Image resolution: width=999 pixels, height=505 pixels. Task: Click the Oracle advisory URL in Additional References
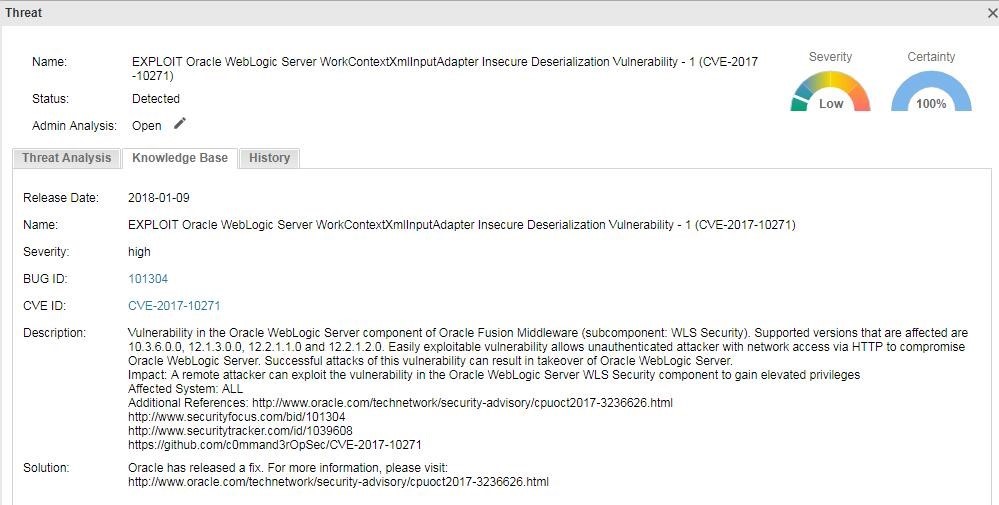coord(462,402)
